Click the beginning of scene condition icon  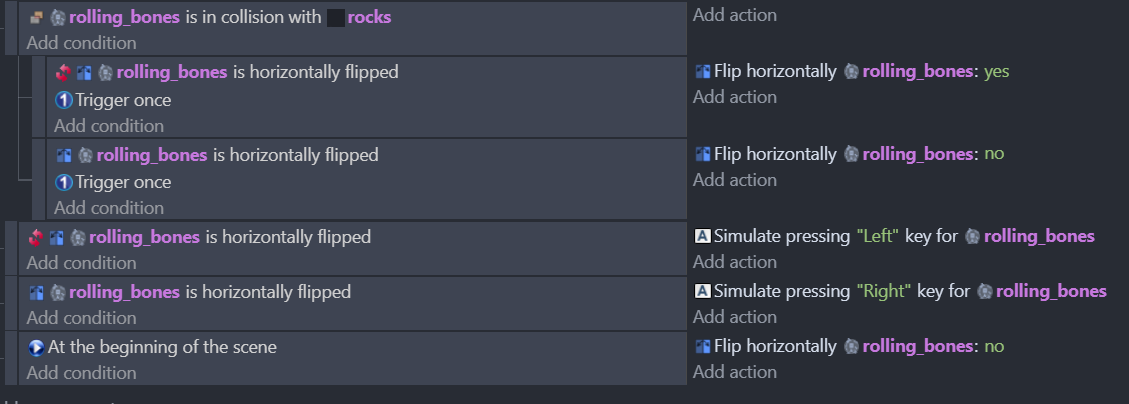37,347
